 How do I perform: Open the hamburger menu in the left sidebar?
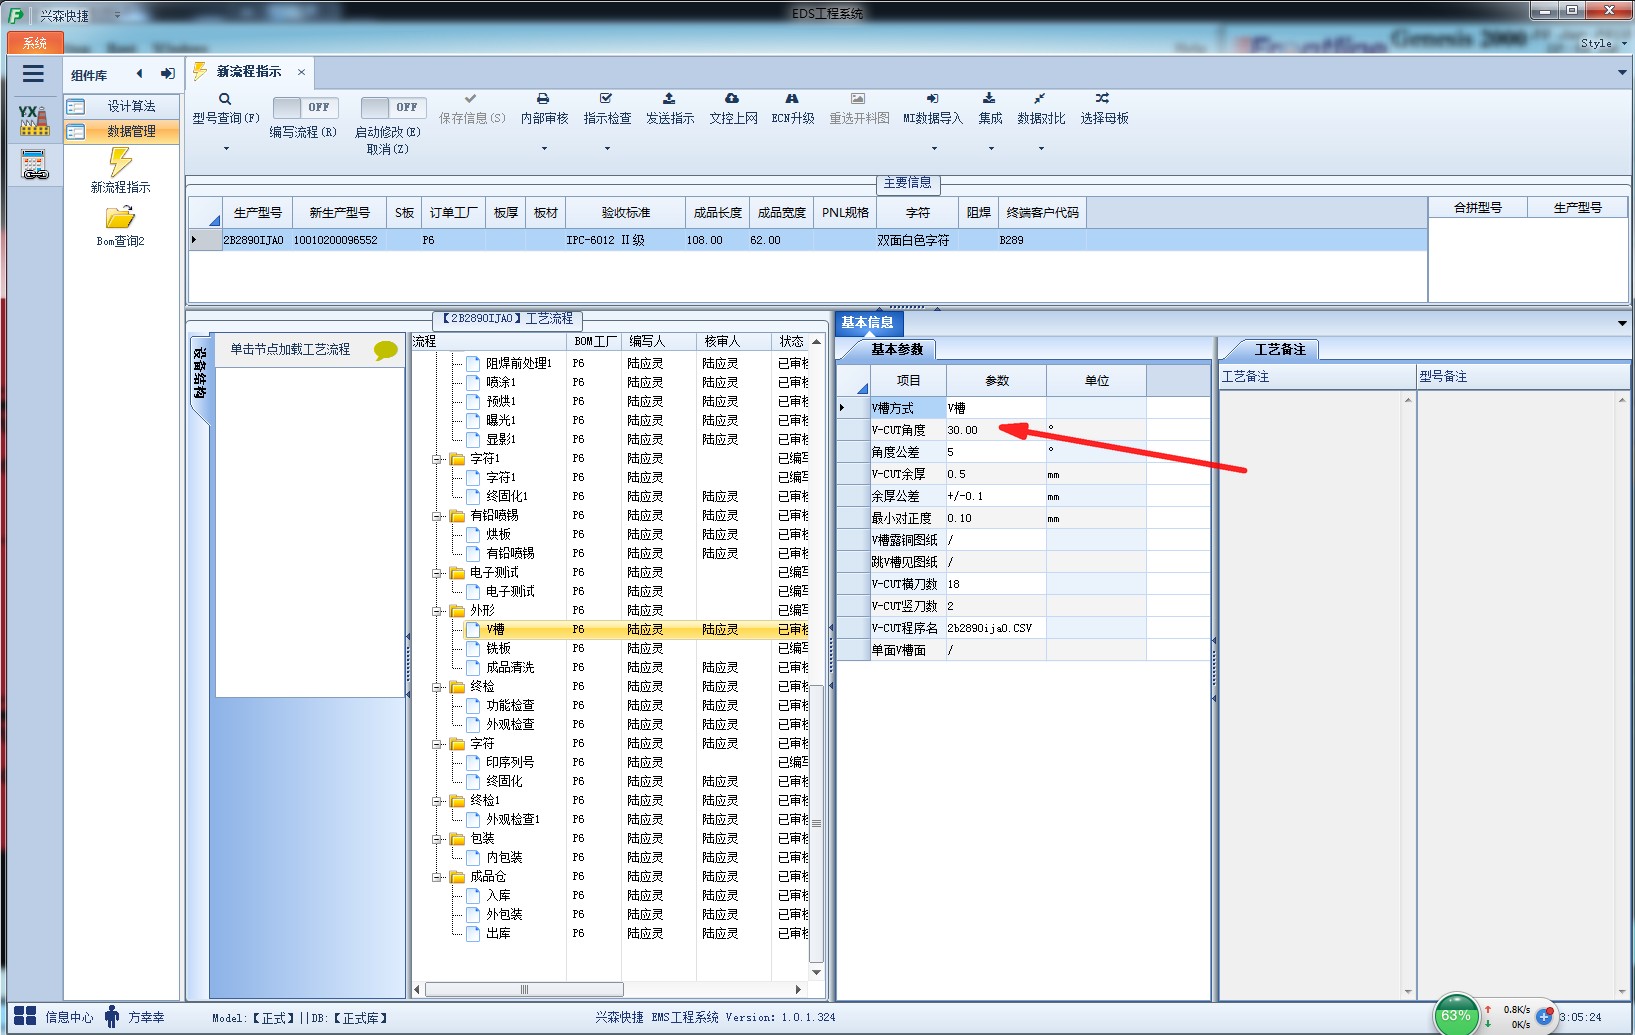[x=33, y=74]
